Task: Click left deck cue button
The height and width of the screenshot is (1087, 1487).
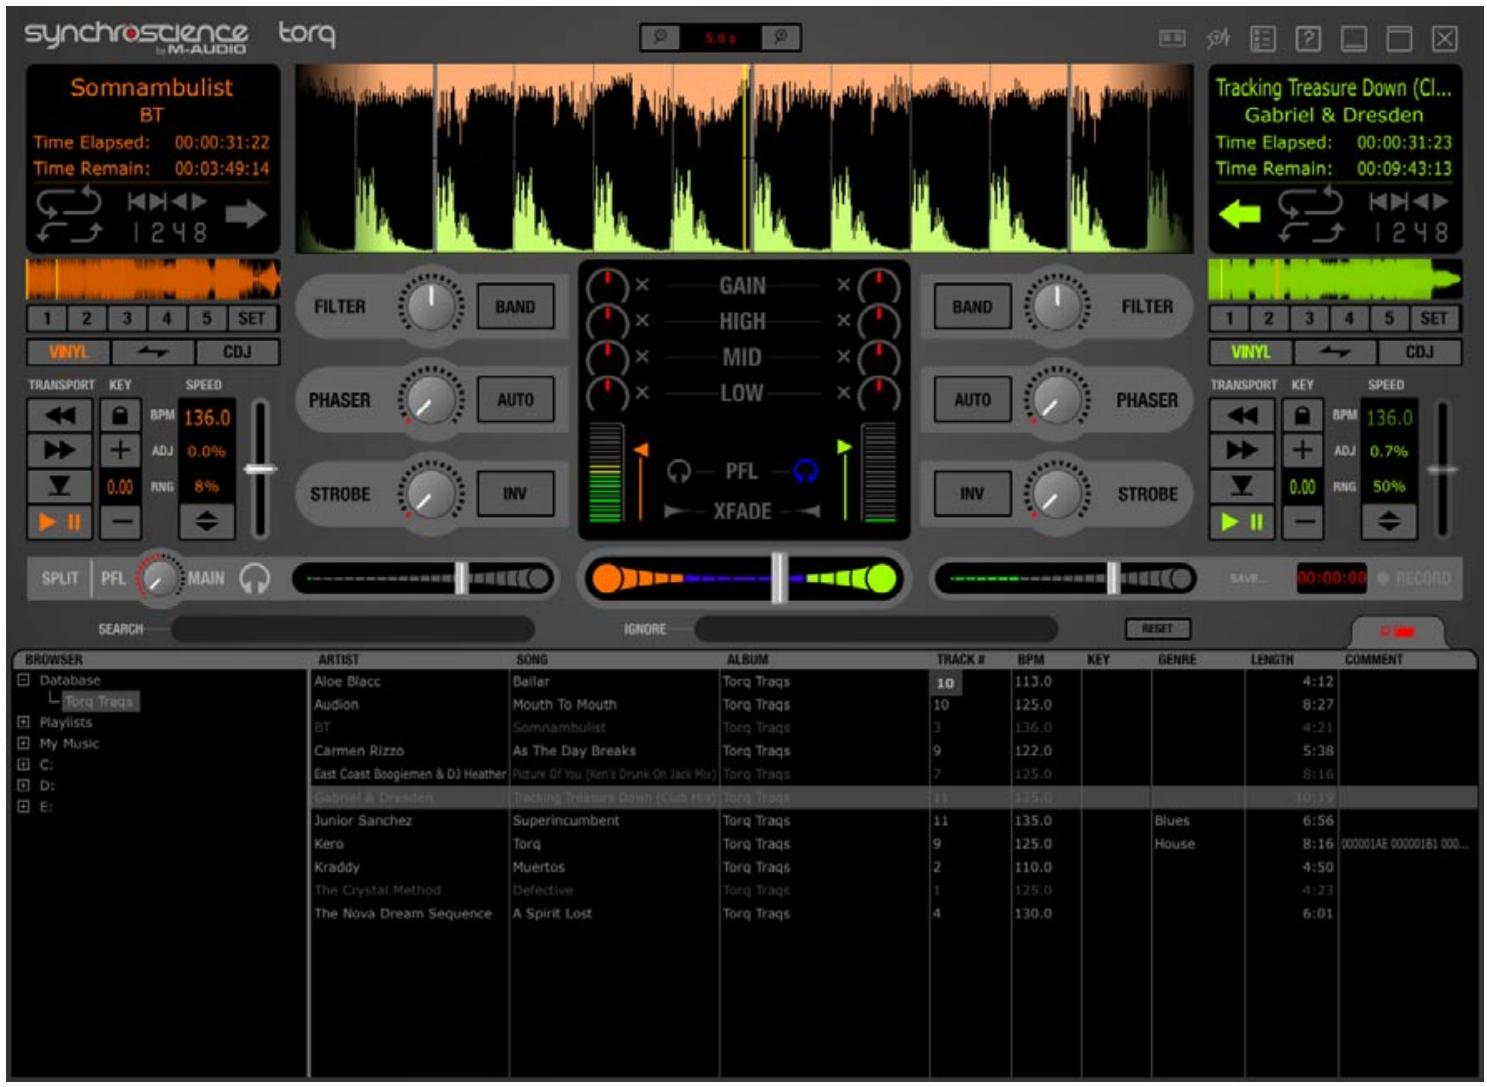Action: click(60, 486)
